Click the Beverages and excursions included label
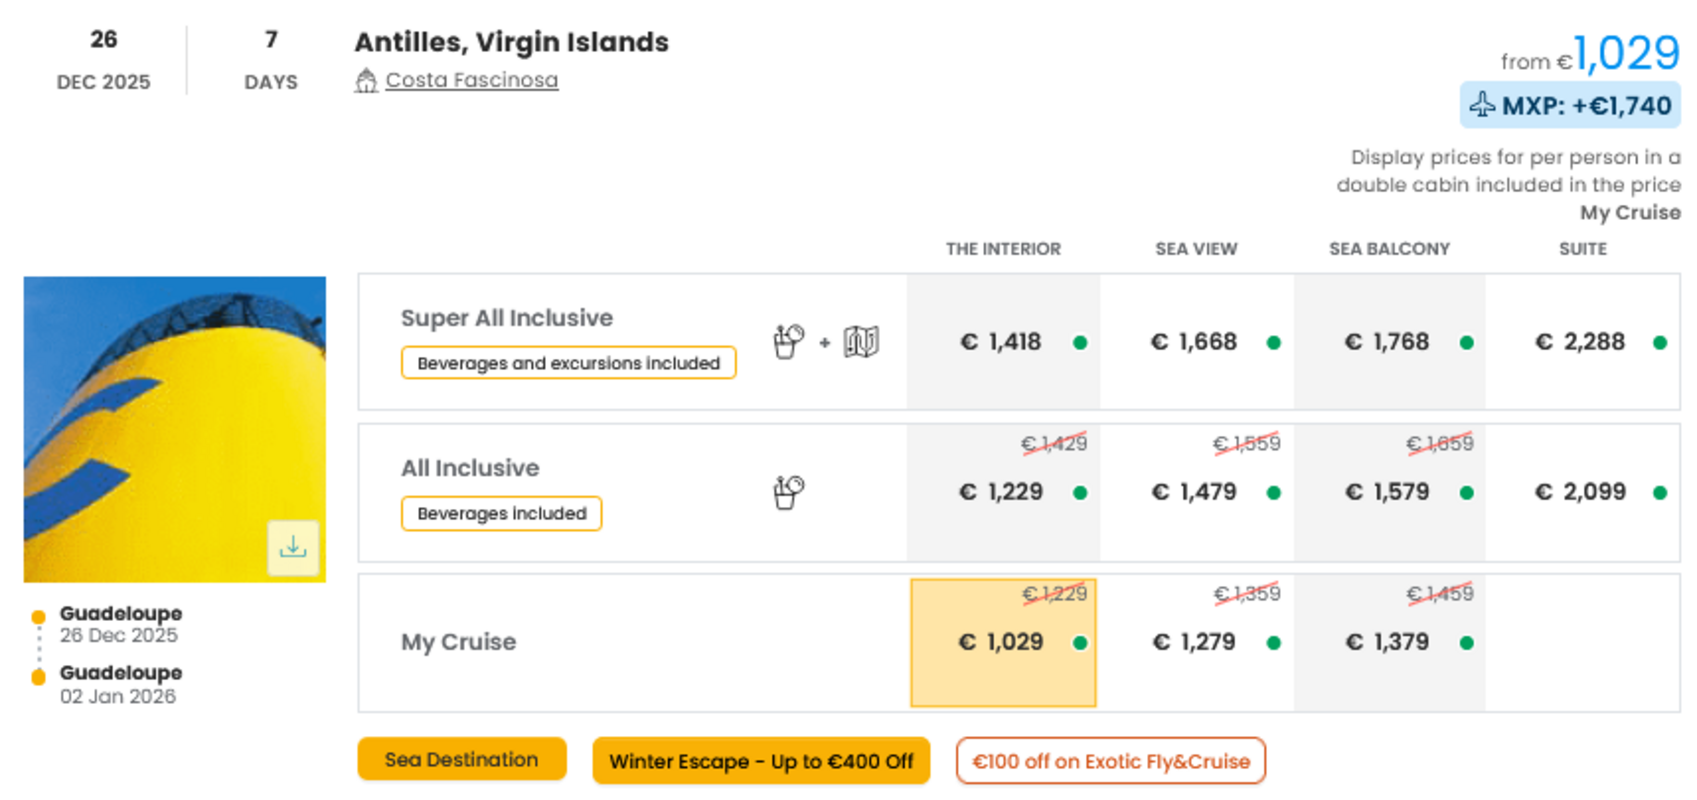Viewport: 1697px width, 800px height. point(568,363)
